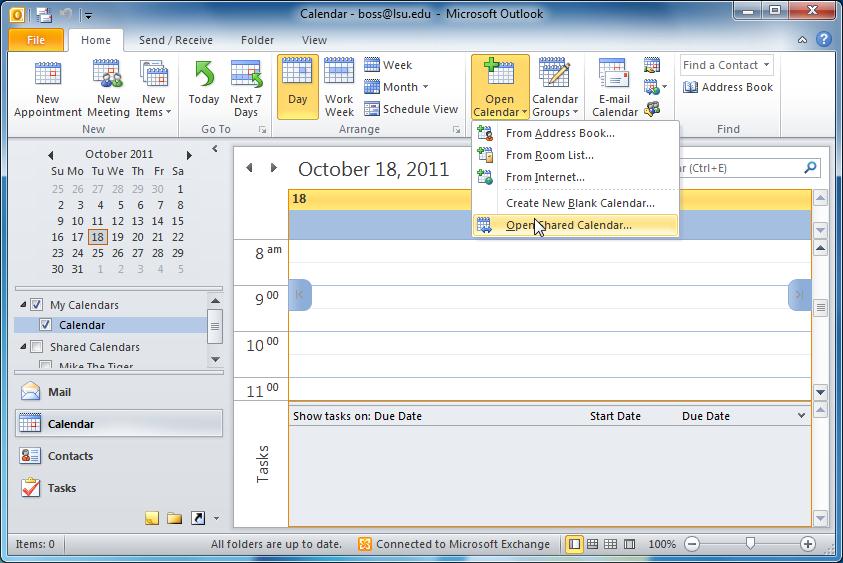Open the Mail module
Screen dimensions: 843x563
[x=118, y=391]
